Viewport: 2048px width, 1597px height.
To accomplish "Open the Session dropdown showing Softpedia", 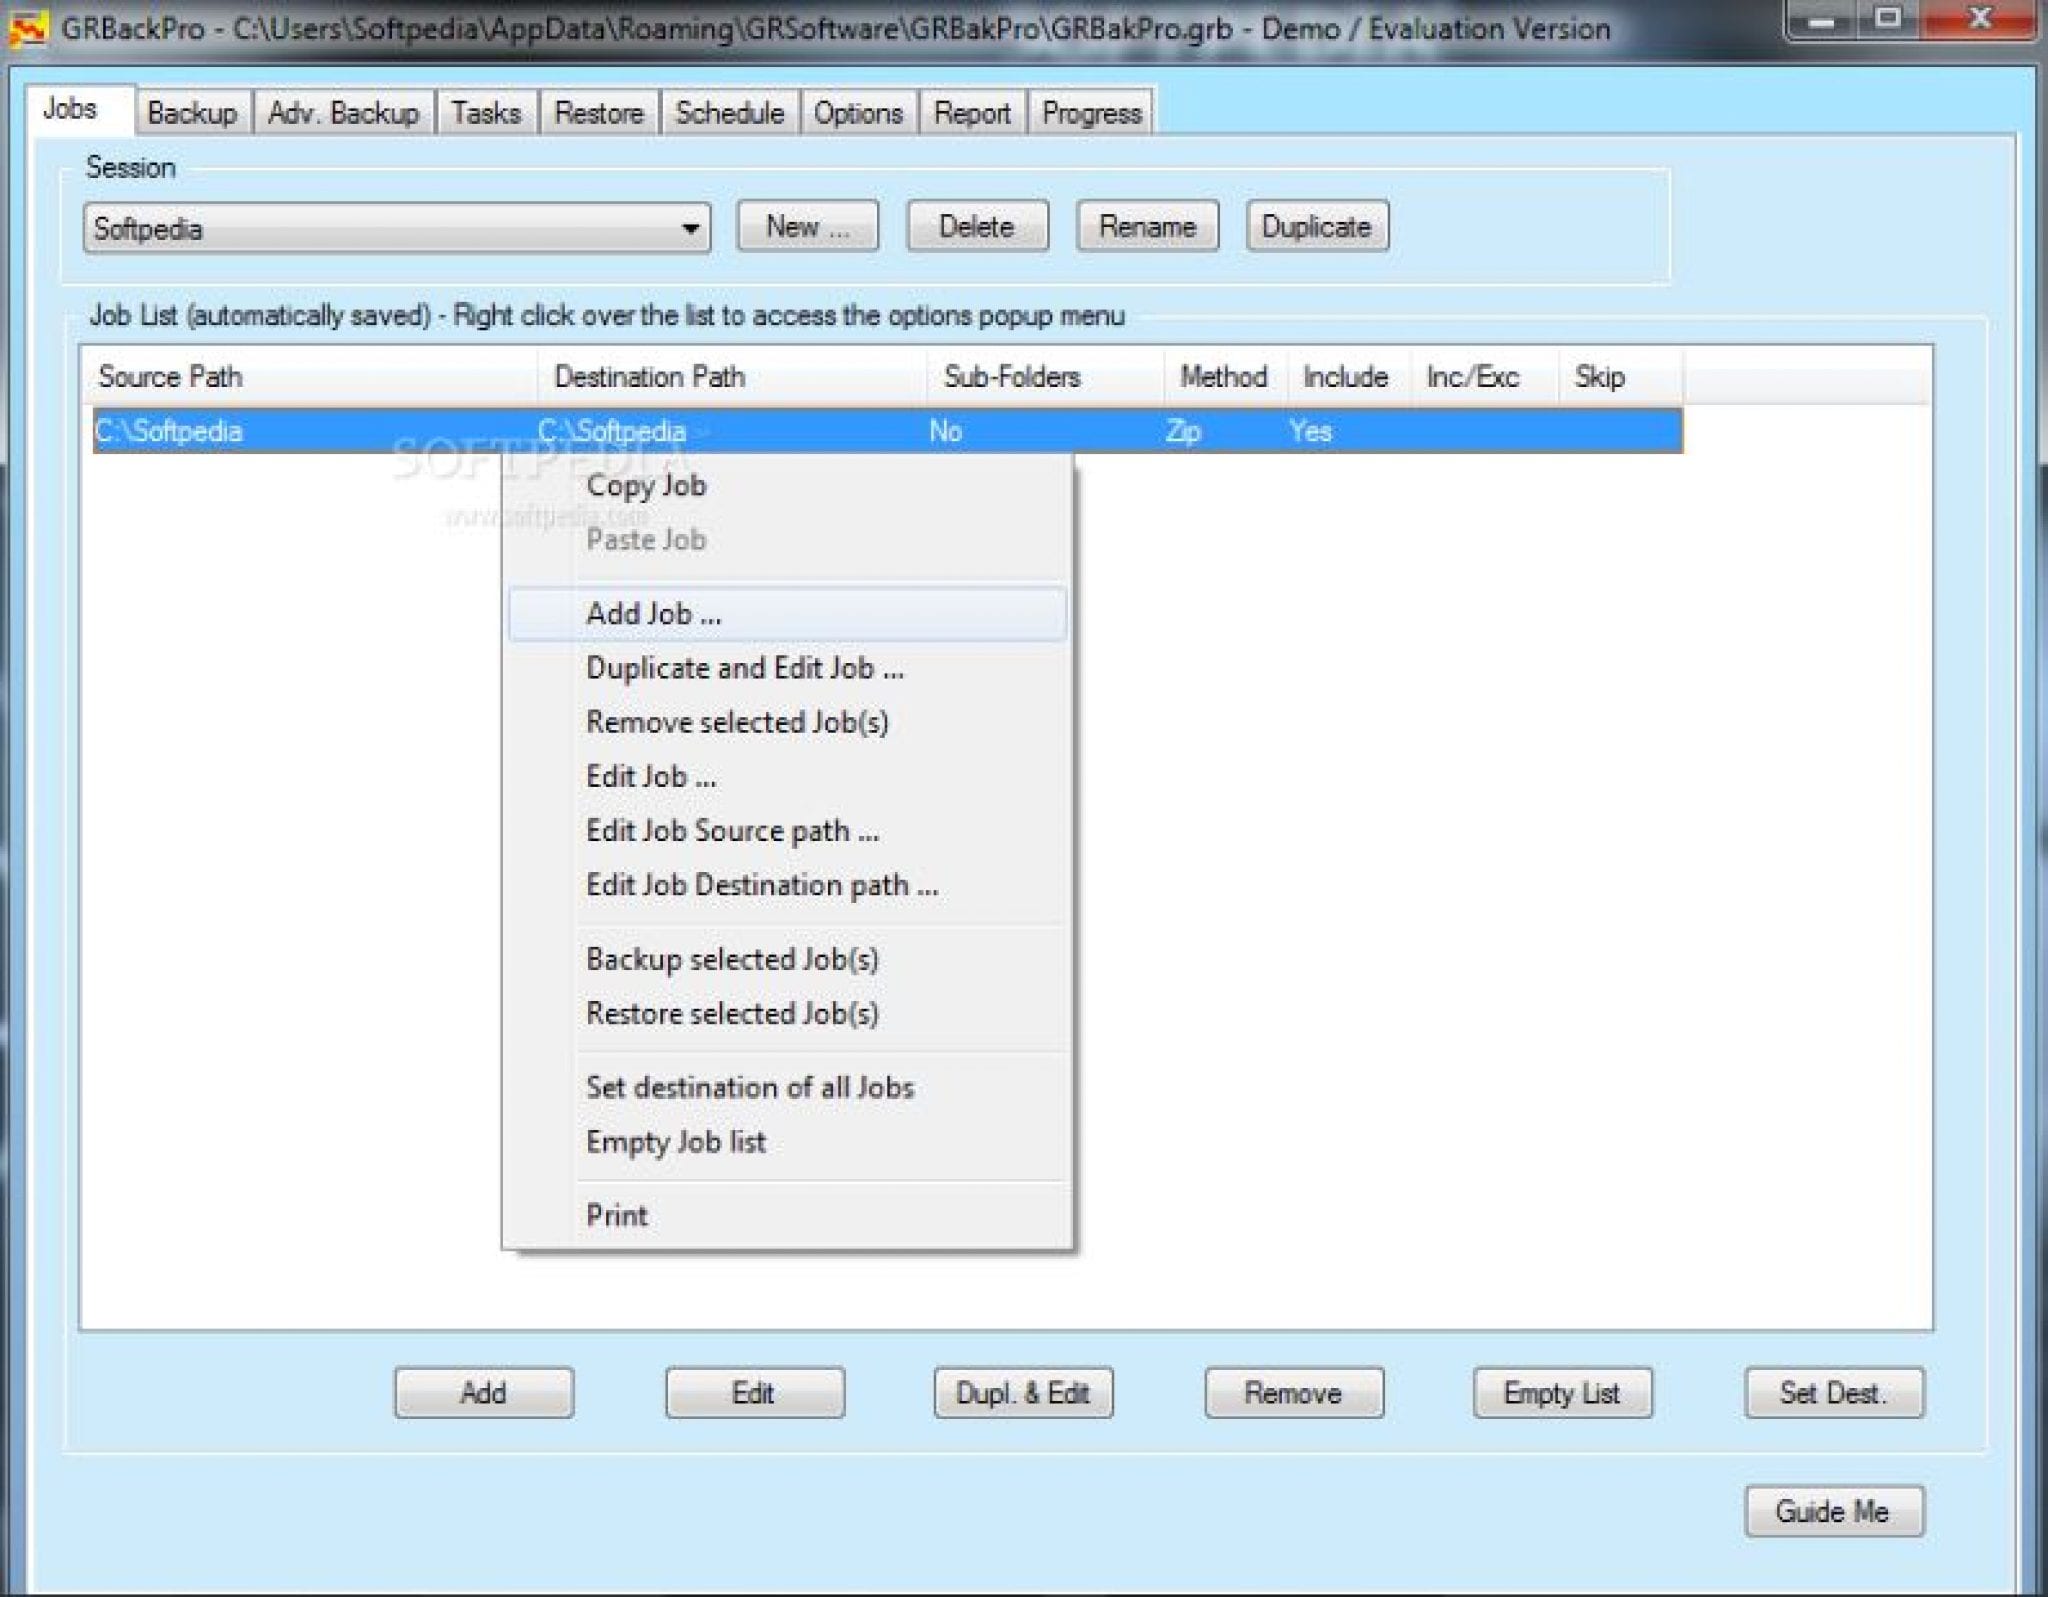I will [x=693, y=228].
